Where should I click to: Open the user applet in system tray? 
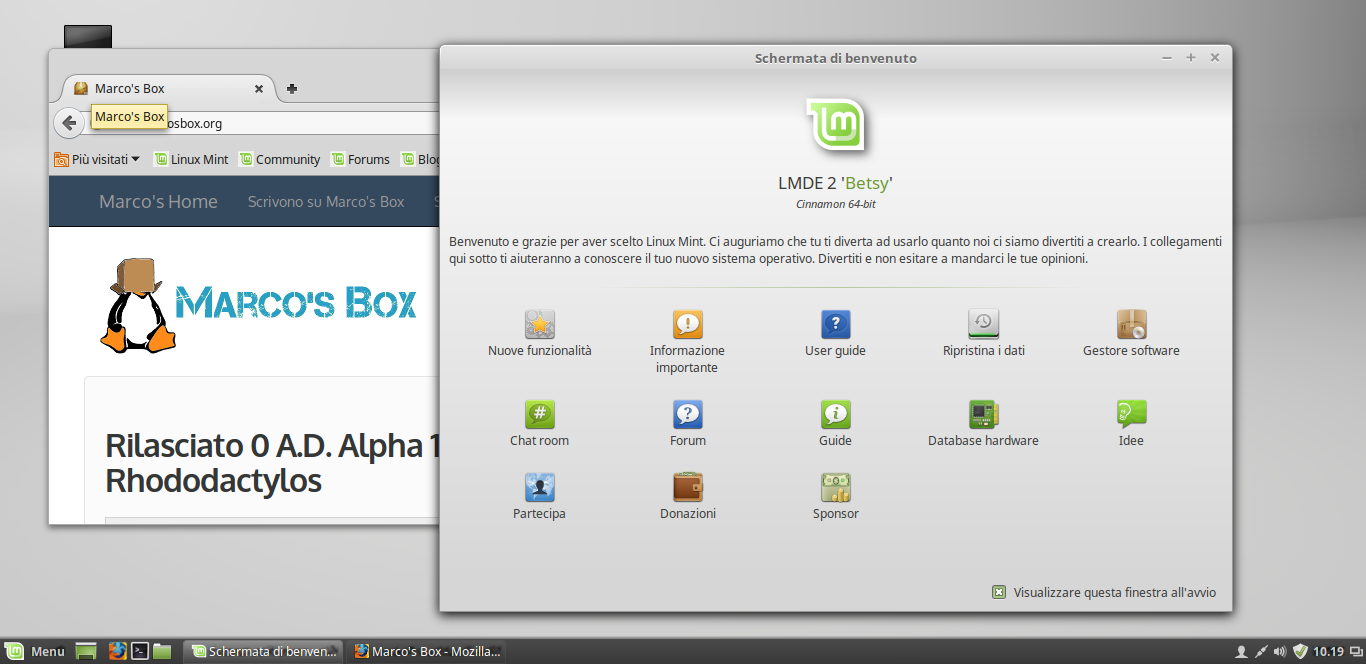click(x=1241, y=652)
